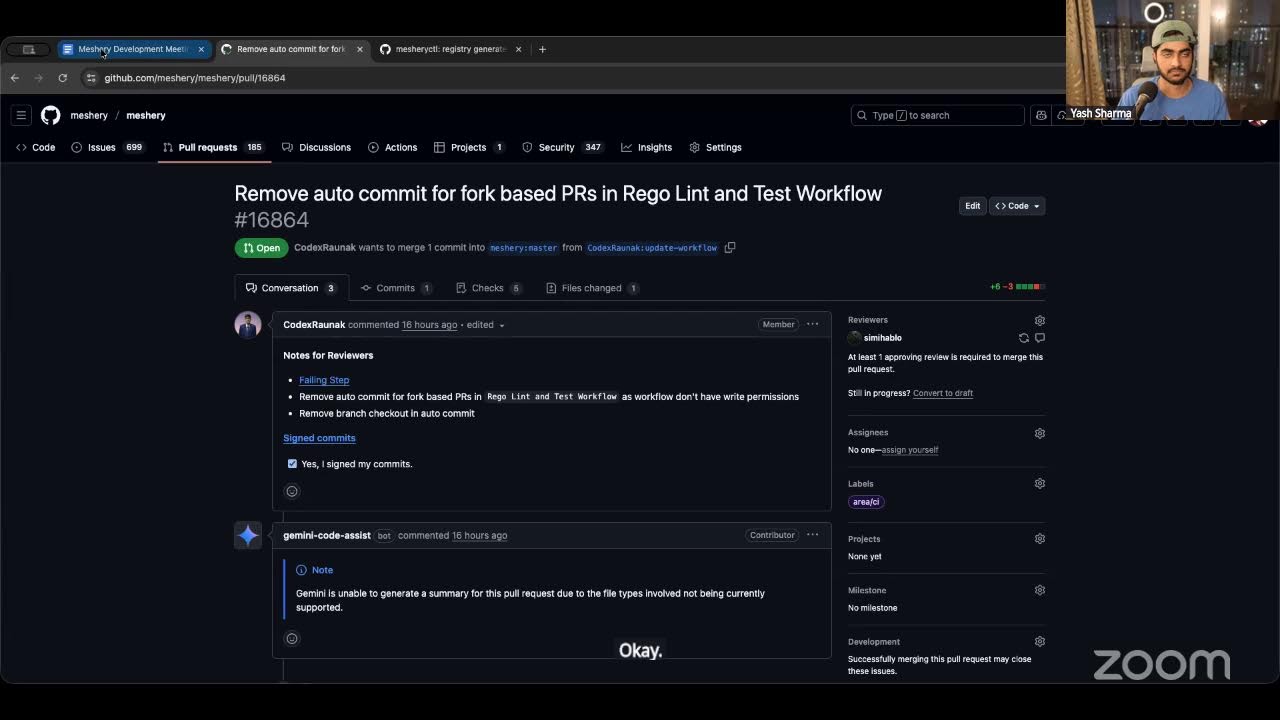The image size is (1280, 720).
Task: Click gemini-code-assist username link
Action: coord(327,535)
